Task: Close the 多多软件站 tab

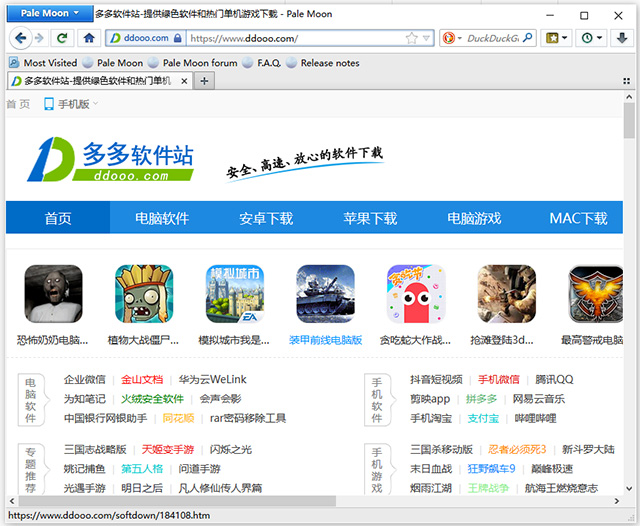Action: point(182,81)
